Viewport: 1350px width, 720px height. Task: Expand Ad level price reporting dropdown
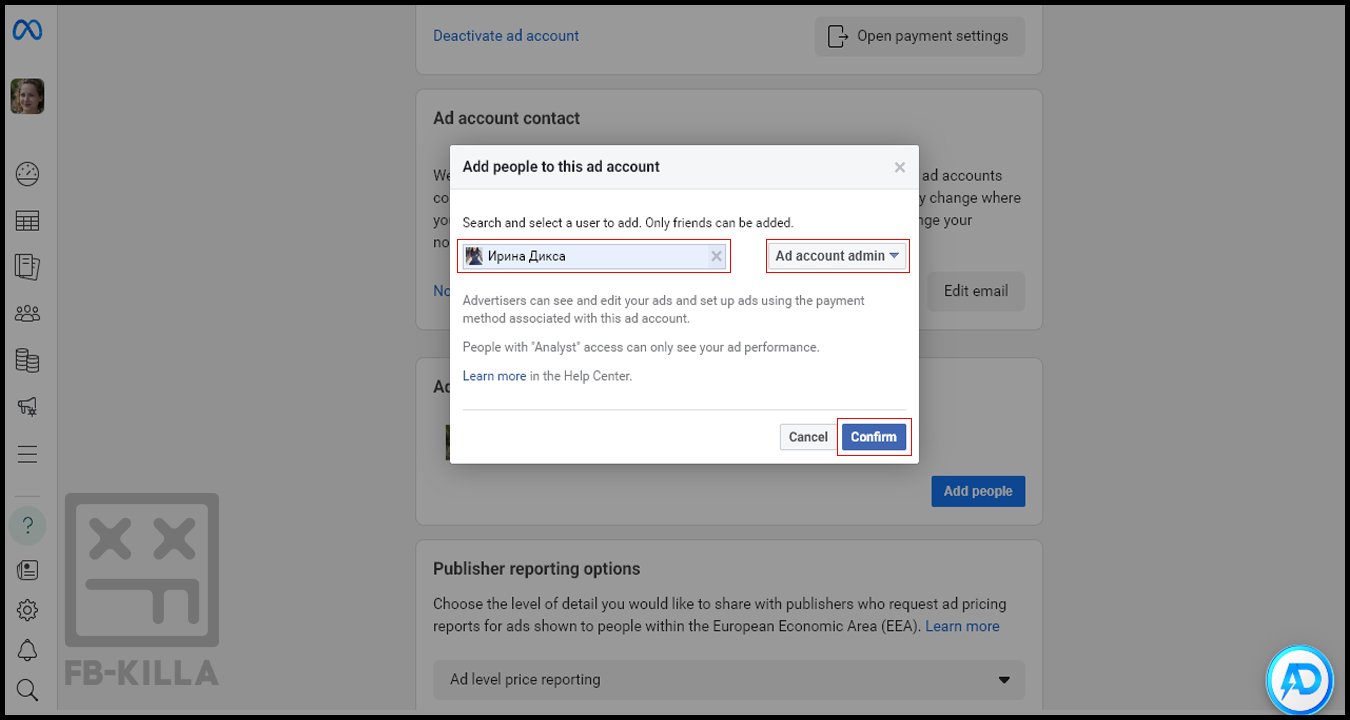point(729,680)
